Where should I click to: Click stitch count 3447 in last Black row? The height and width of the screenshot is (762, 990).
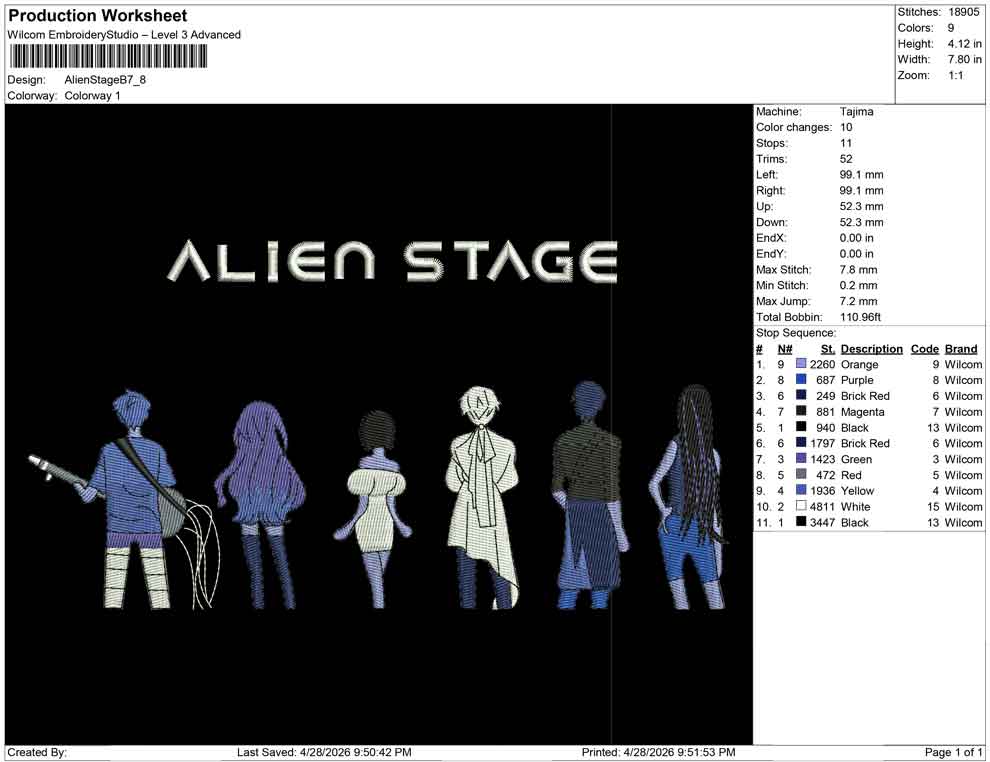(x=822, y=522)
